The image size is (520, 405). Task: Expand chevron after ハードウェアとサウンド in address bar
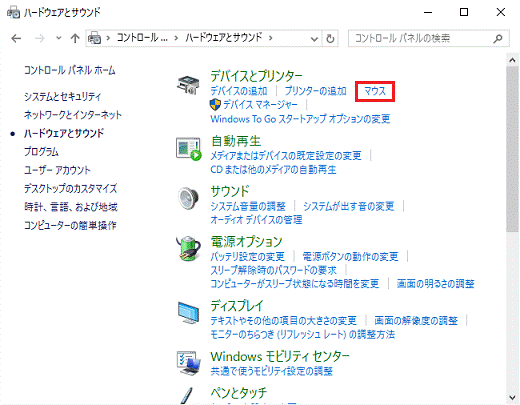pos(270,38)
